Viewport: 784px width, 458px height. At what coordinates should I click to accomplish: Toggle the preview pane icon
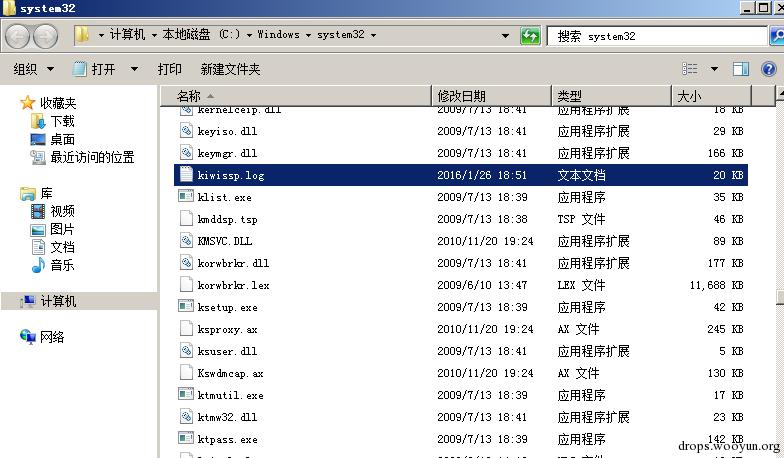[x=740, y=69]
